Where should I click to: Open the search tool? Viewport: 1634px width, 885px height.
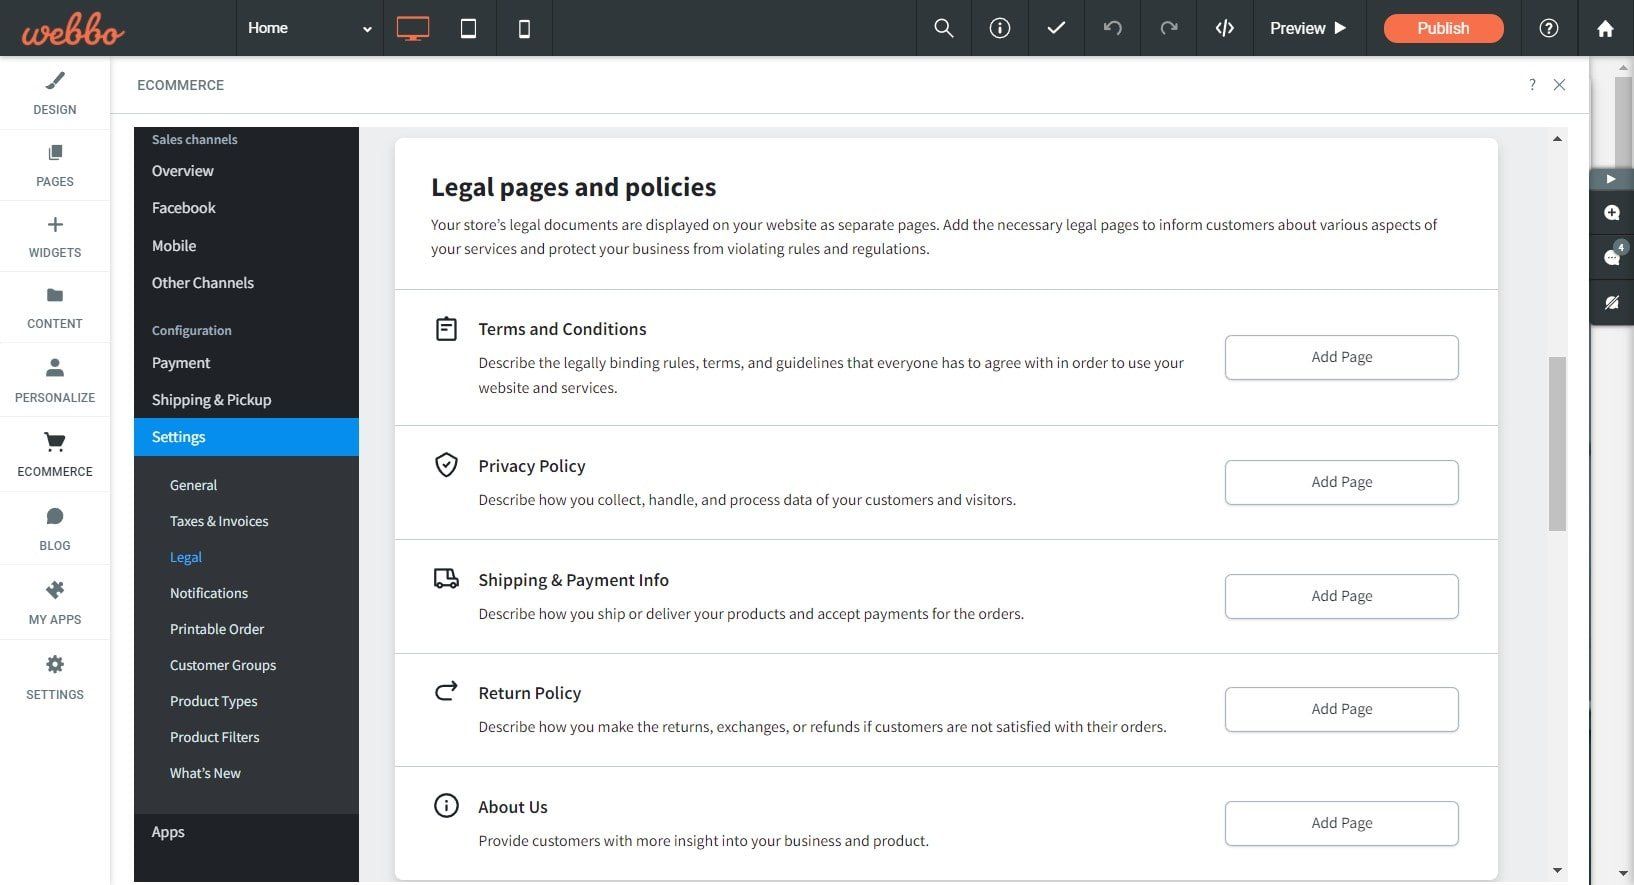click(944, 28)
